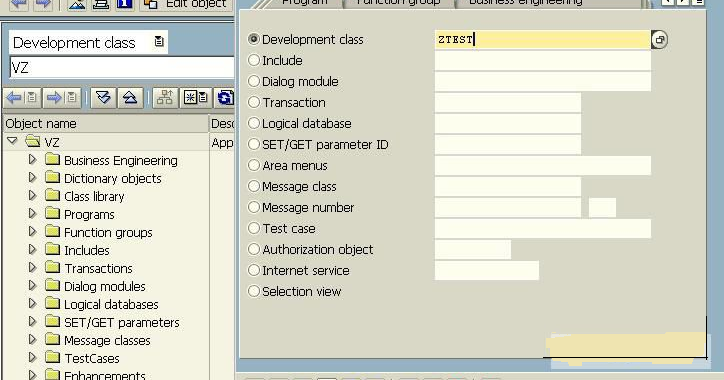
Task: Click the collapse all nodes toolbar icon
Action: tap(130, 97)
